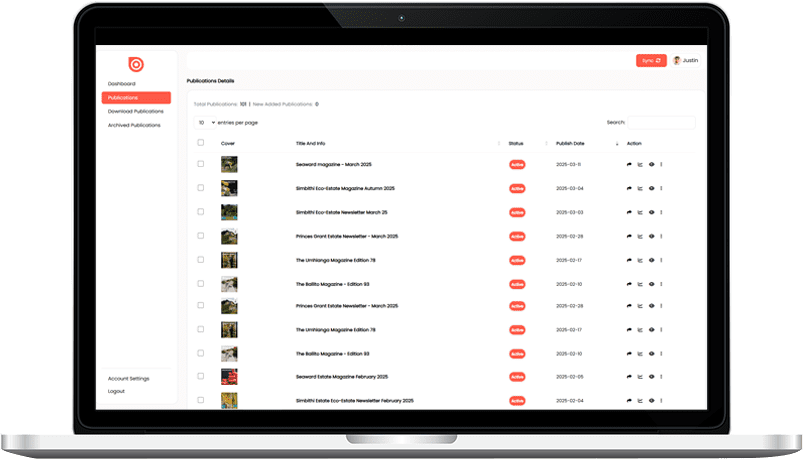This screenshot has height=459, width=803.
Task: Open Archived Publications from sidebar
Action: [x=134, y=126]
